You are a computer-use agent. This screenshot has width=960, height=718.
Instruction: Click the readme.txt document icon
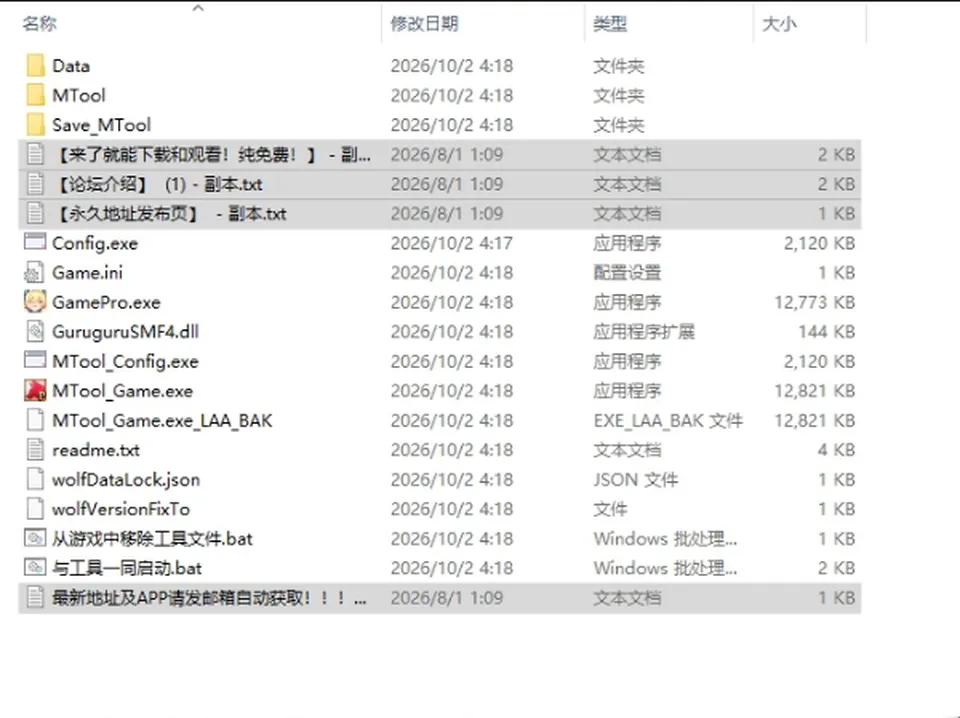point(35,449)
